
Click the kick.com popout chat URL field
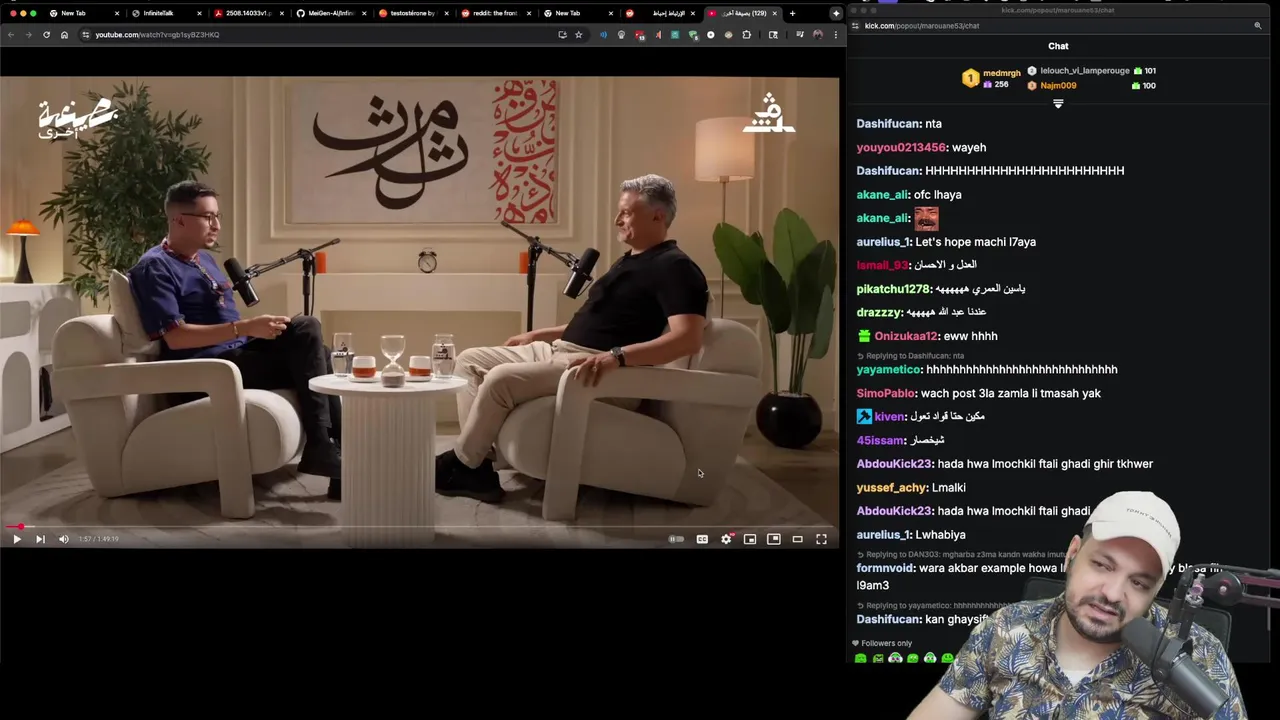click(x=922, y=26)
